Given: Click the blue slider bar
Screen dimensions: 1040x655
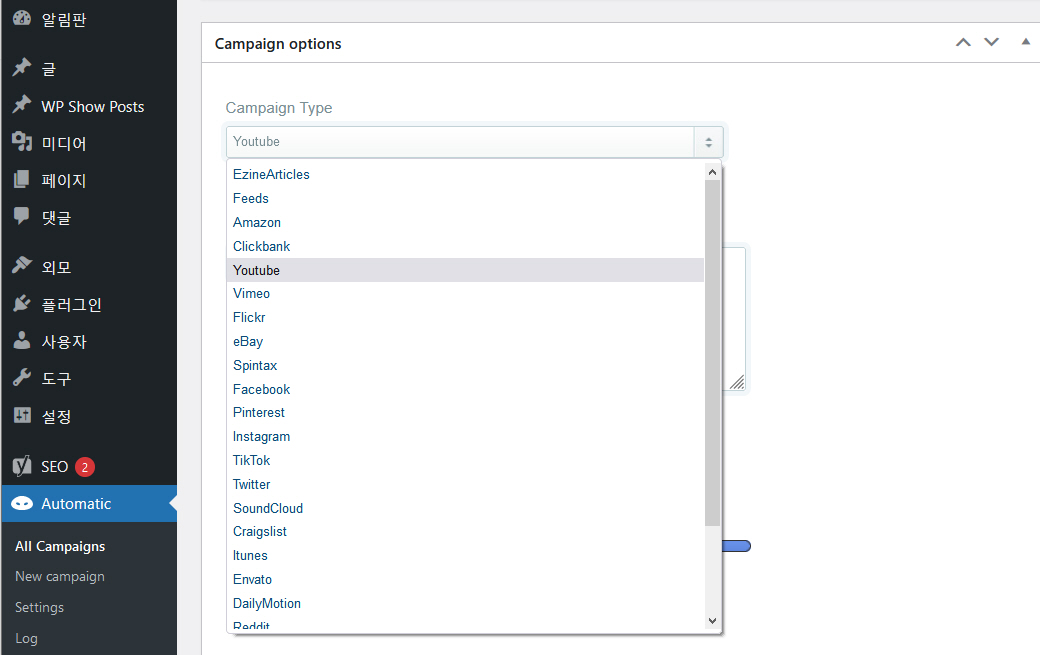Looking at the screenshot, I should click(x=736, y=546).
